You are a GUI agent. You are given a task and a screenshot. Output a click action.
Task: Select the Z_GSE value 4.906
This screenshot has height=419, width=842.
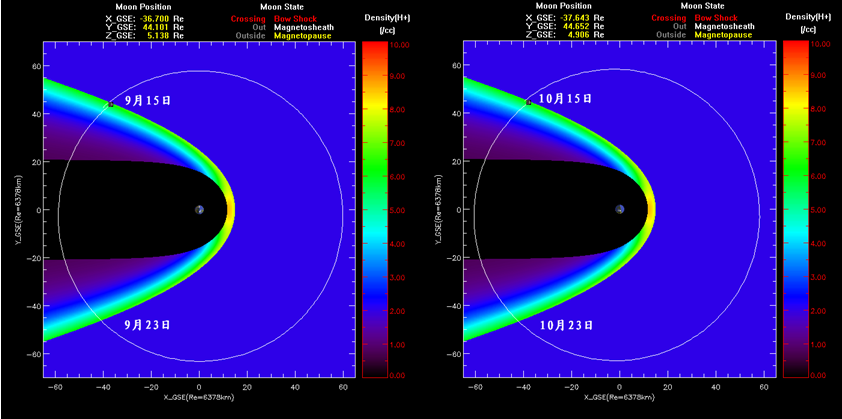coord(577,34)
